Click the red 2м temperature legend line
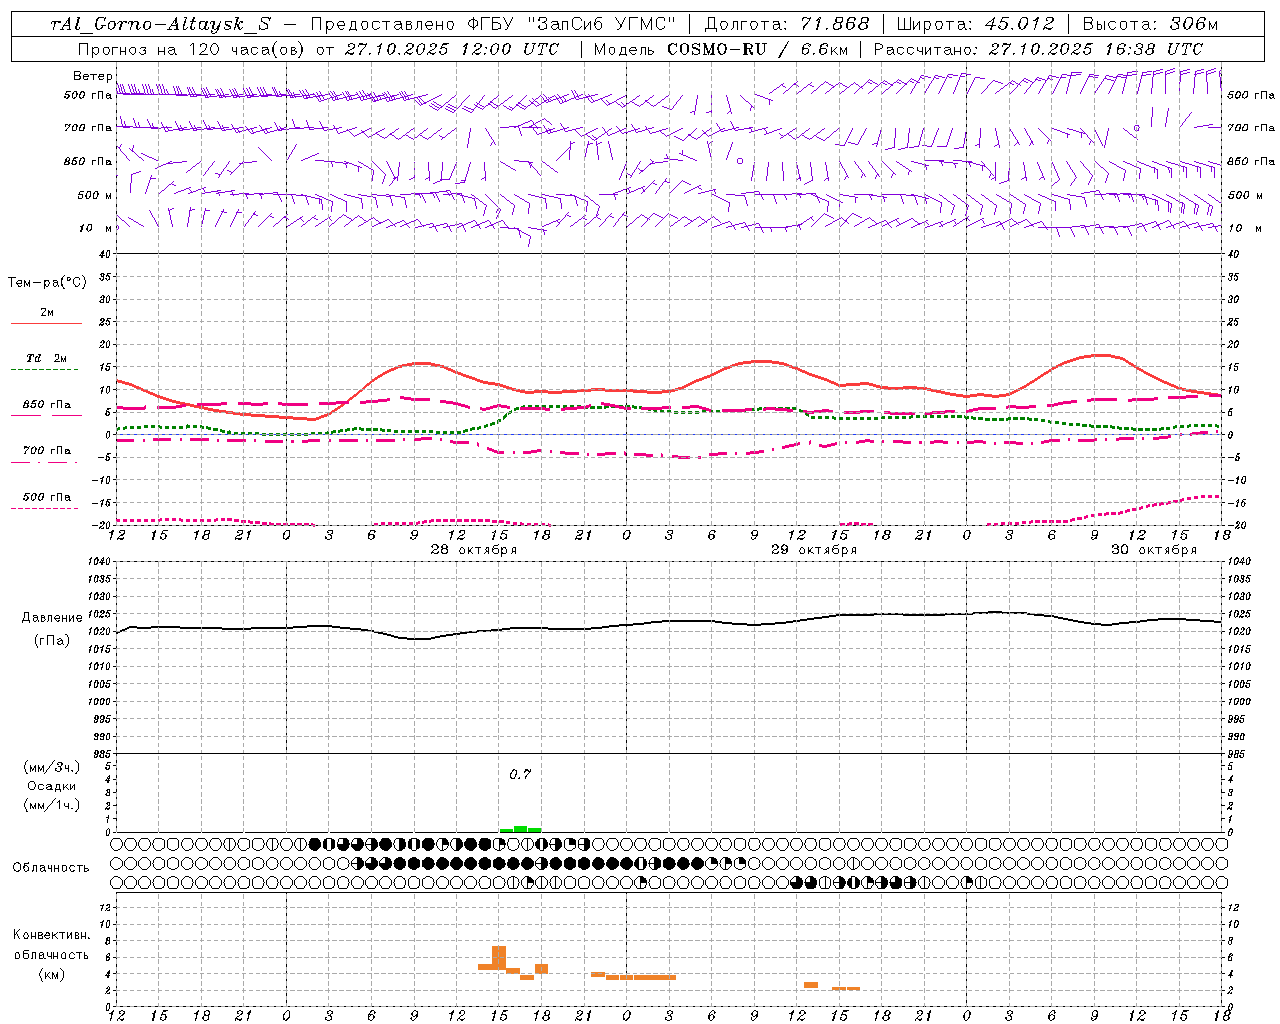 coord(46,323)
